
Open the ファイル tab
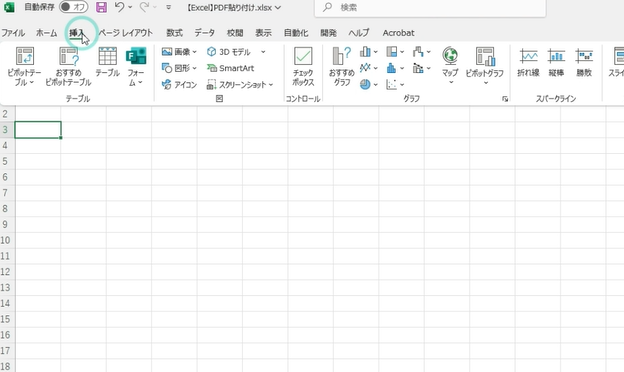click(13, 33)
